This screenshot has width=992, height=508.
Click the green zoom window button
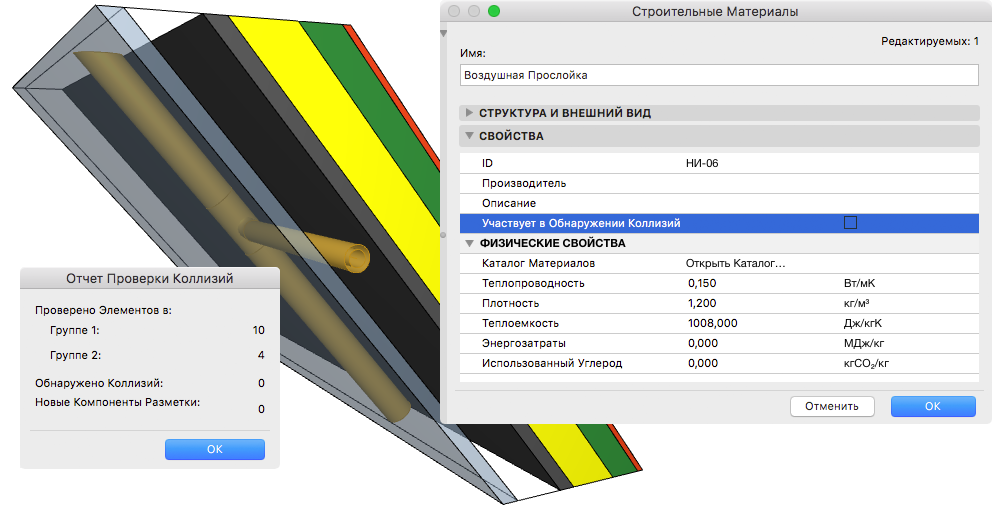tap(493, 11)
